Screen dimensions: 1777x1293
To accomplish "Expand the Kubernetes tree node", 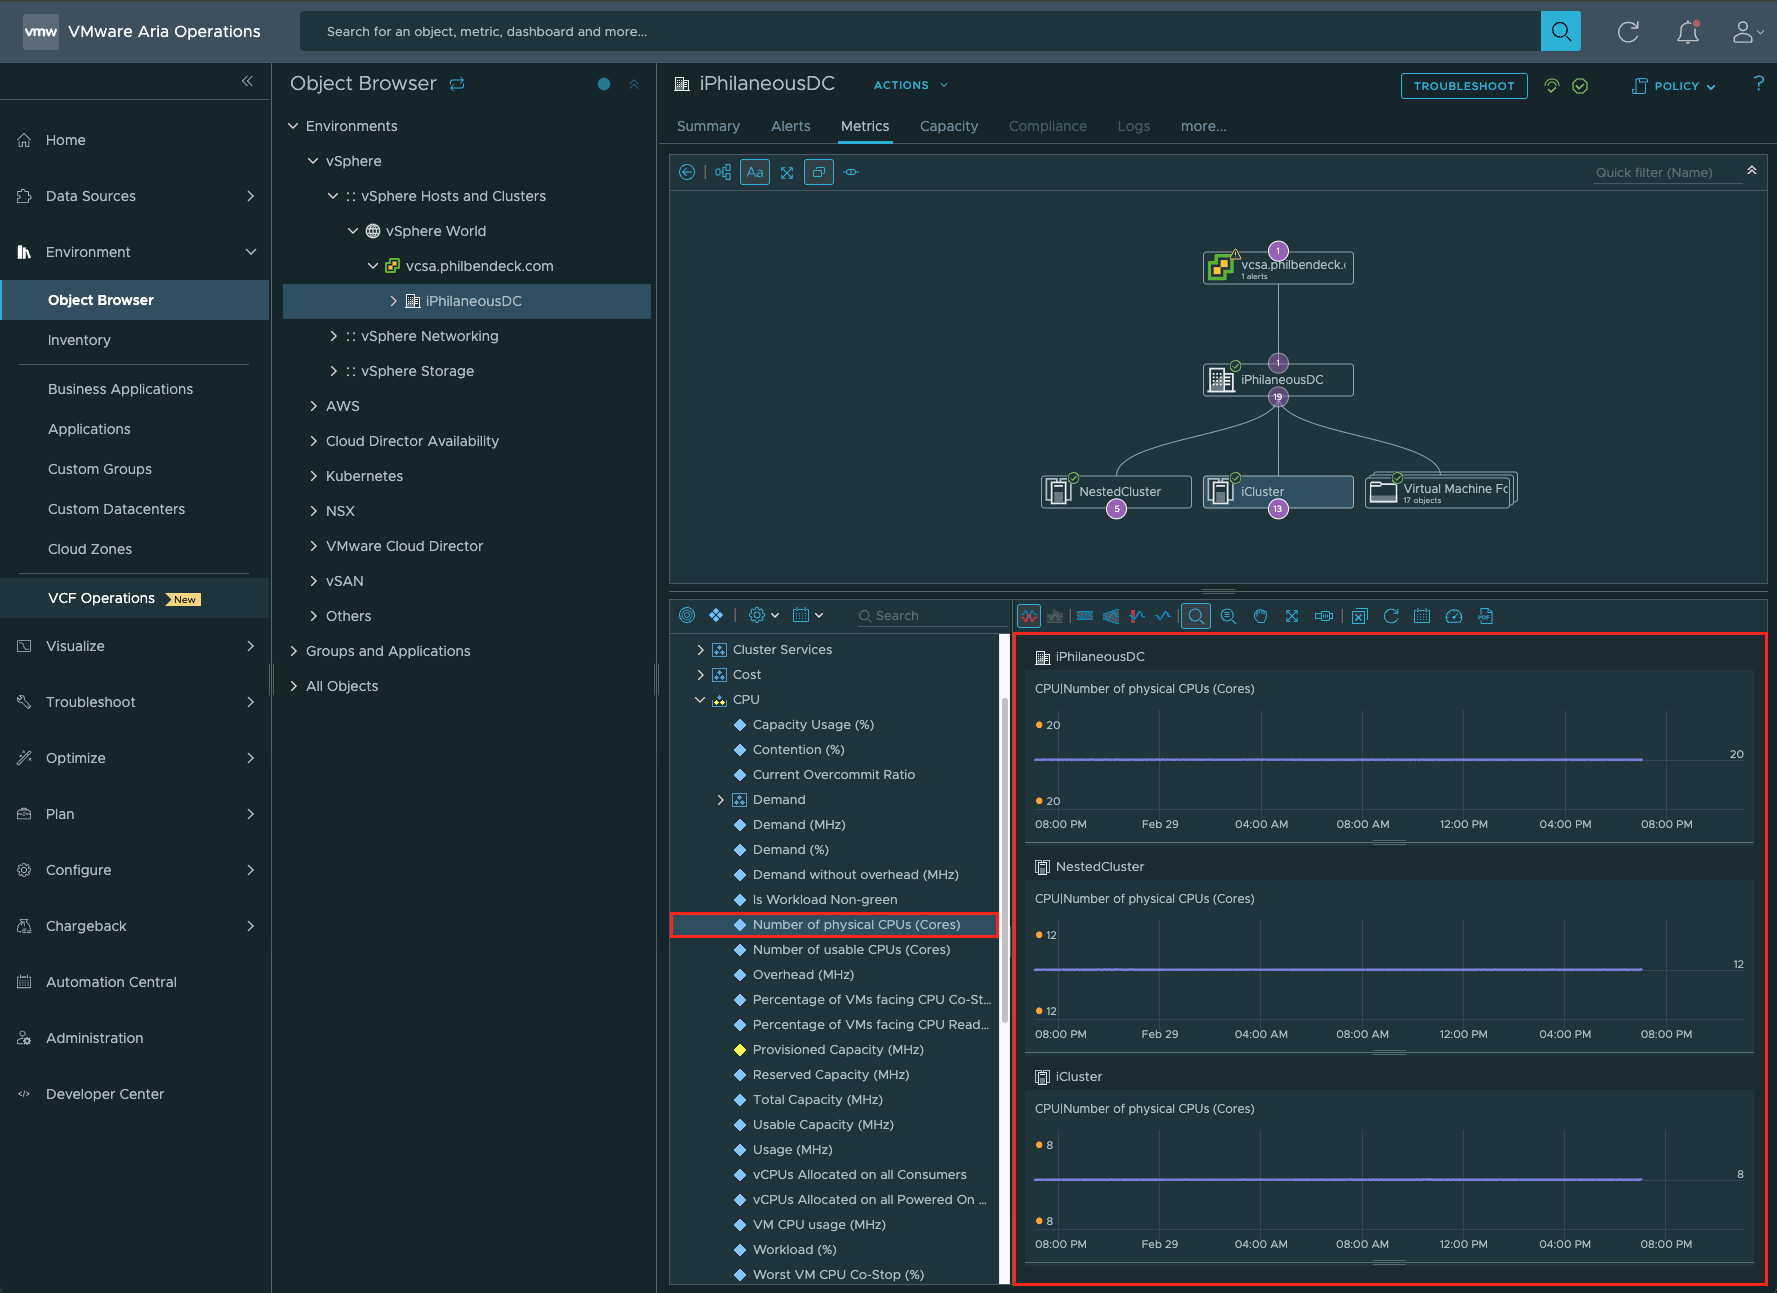I will point(313,476).
